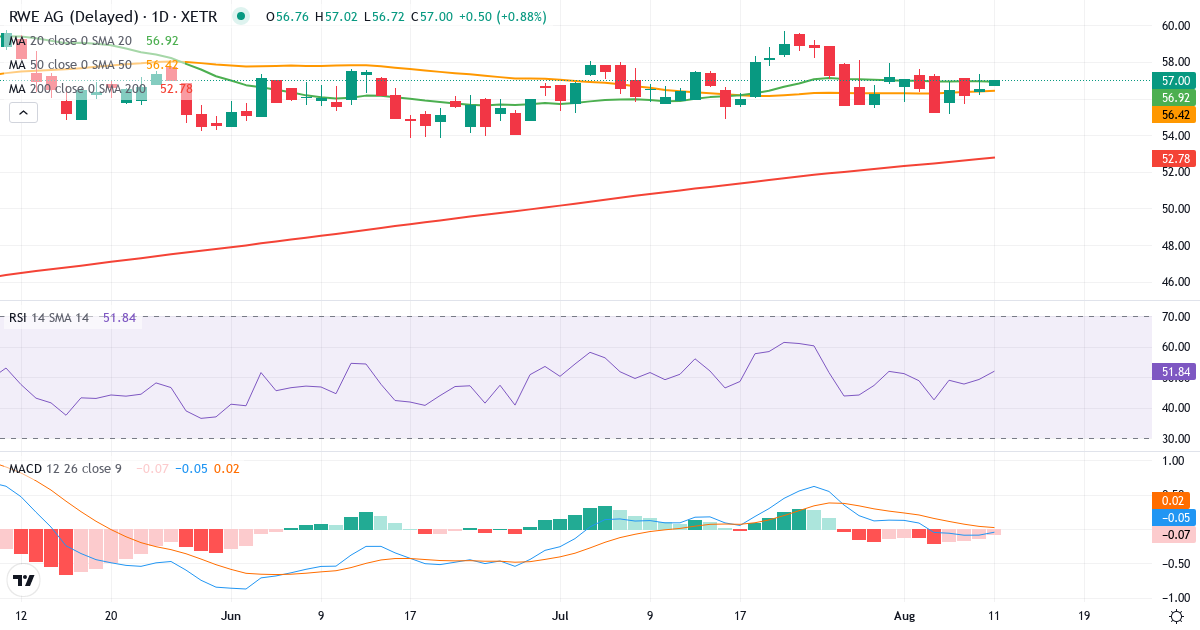Select the MA 200 indicator legend
This screenshot has width=1200, height=630.
pyautogui.click(x=101, y=88)
